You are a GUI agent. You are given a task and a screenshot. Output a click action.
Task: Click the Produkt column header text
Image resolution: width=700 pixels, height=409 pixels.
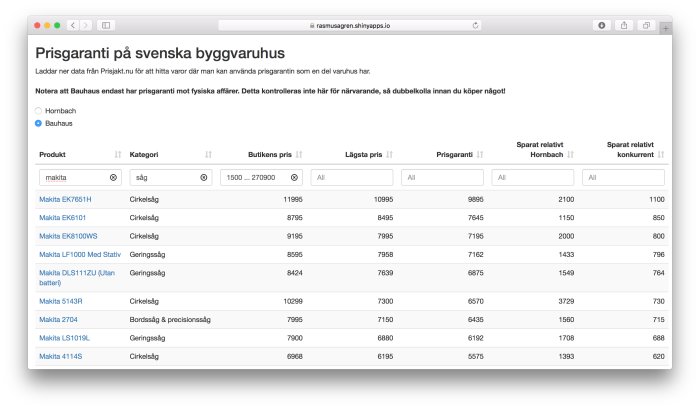pyautogui.click(x=52, y=154)
